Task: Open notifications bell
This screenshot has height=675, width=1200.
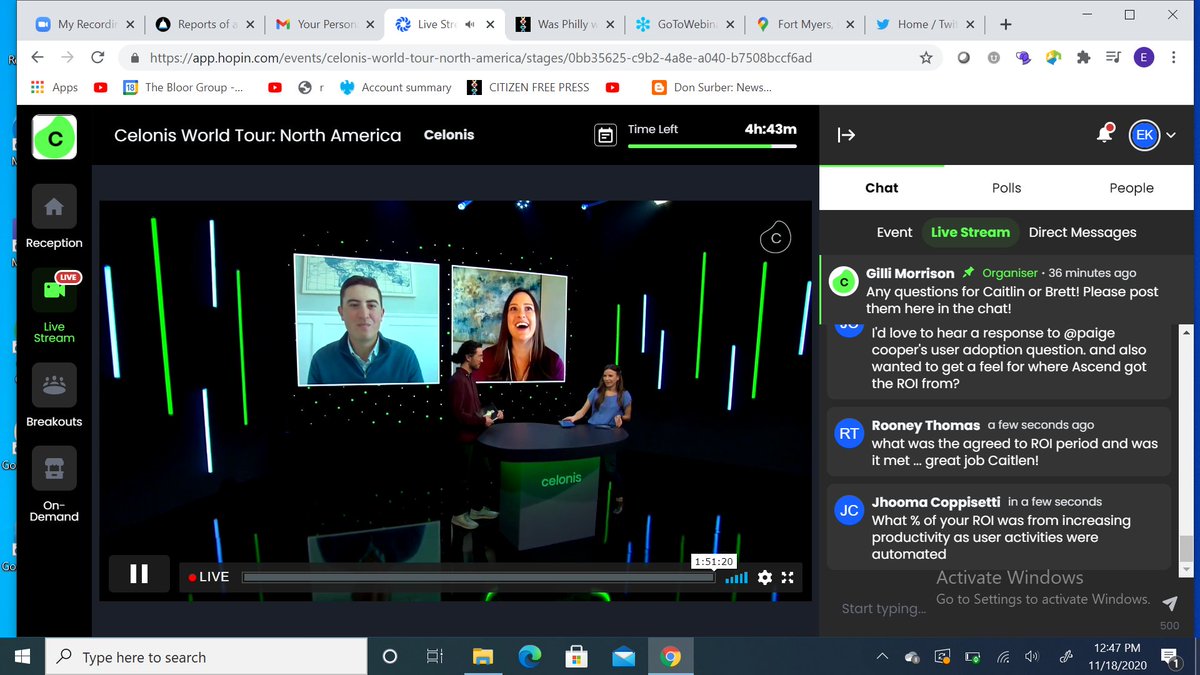Action: pyautogui.click(x=1105, y=134)
